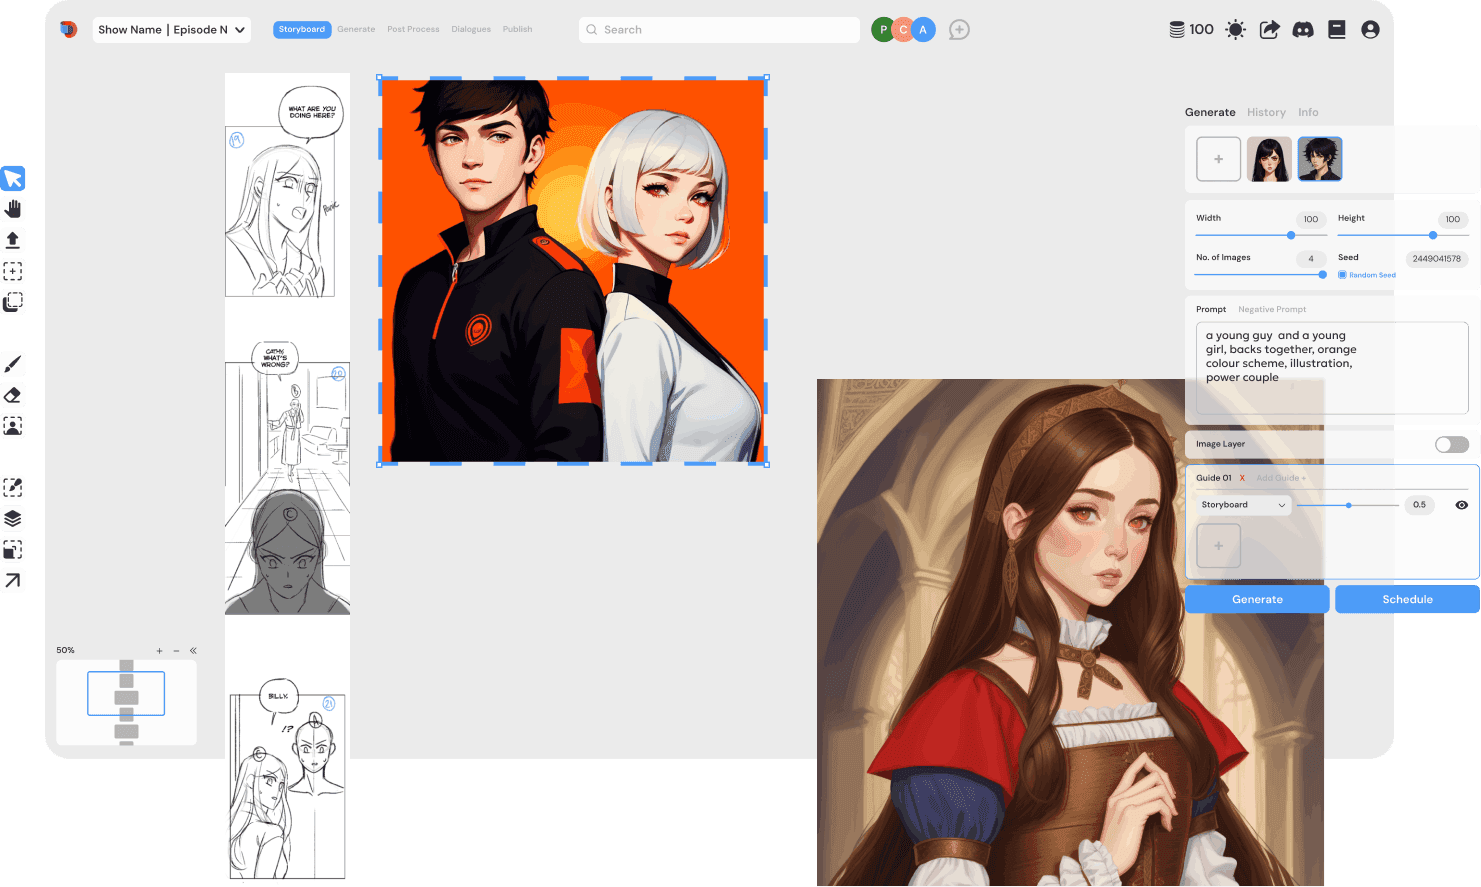The image size is (1481, 887).
Task: Toggle the light/dark theme sun icon
Action: [x=1236, y=30]
